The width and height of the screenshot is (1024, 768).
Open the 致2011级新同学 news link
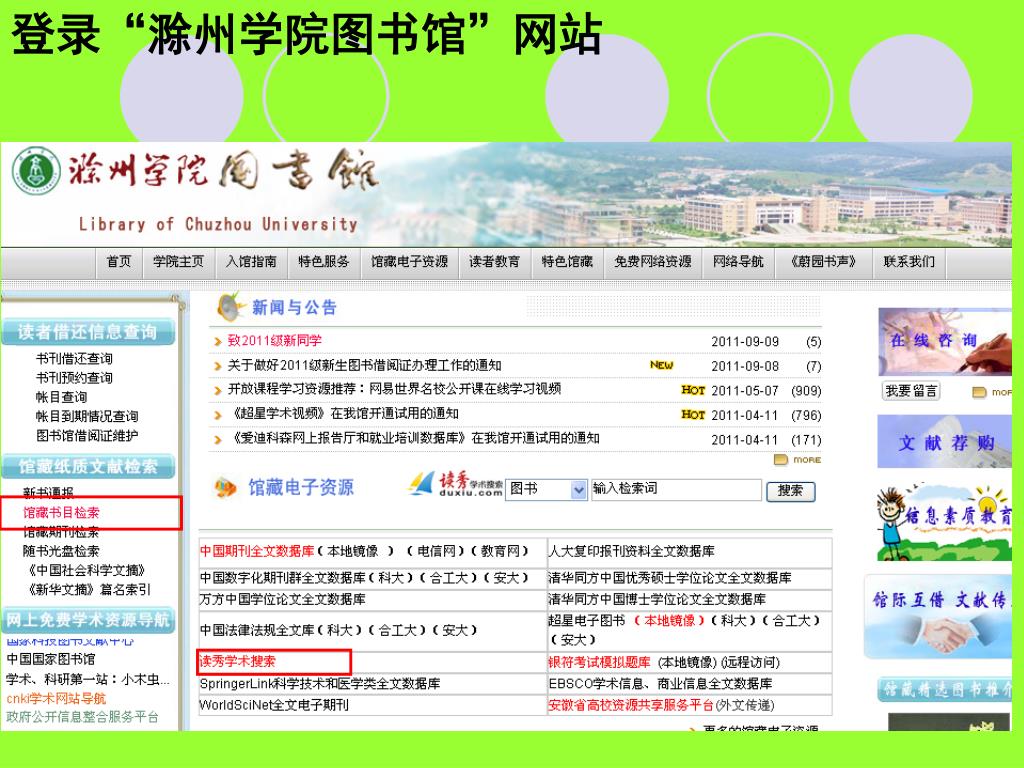(x=274, y=341)
